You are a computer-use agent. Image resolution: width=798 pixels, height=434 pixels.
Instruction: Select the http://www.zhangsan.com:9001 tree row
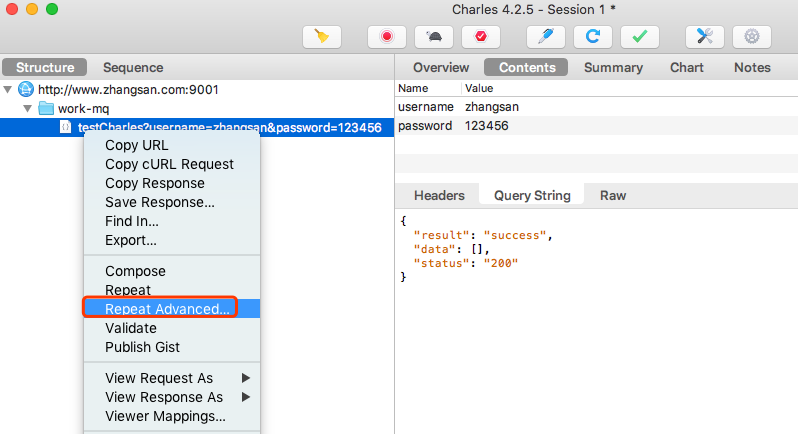point(197,90)
